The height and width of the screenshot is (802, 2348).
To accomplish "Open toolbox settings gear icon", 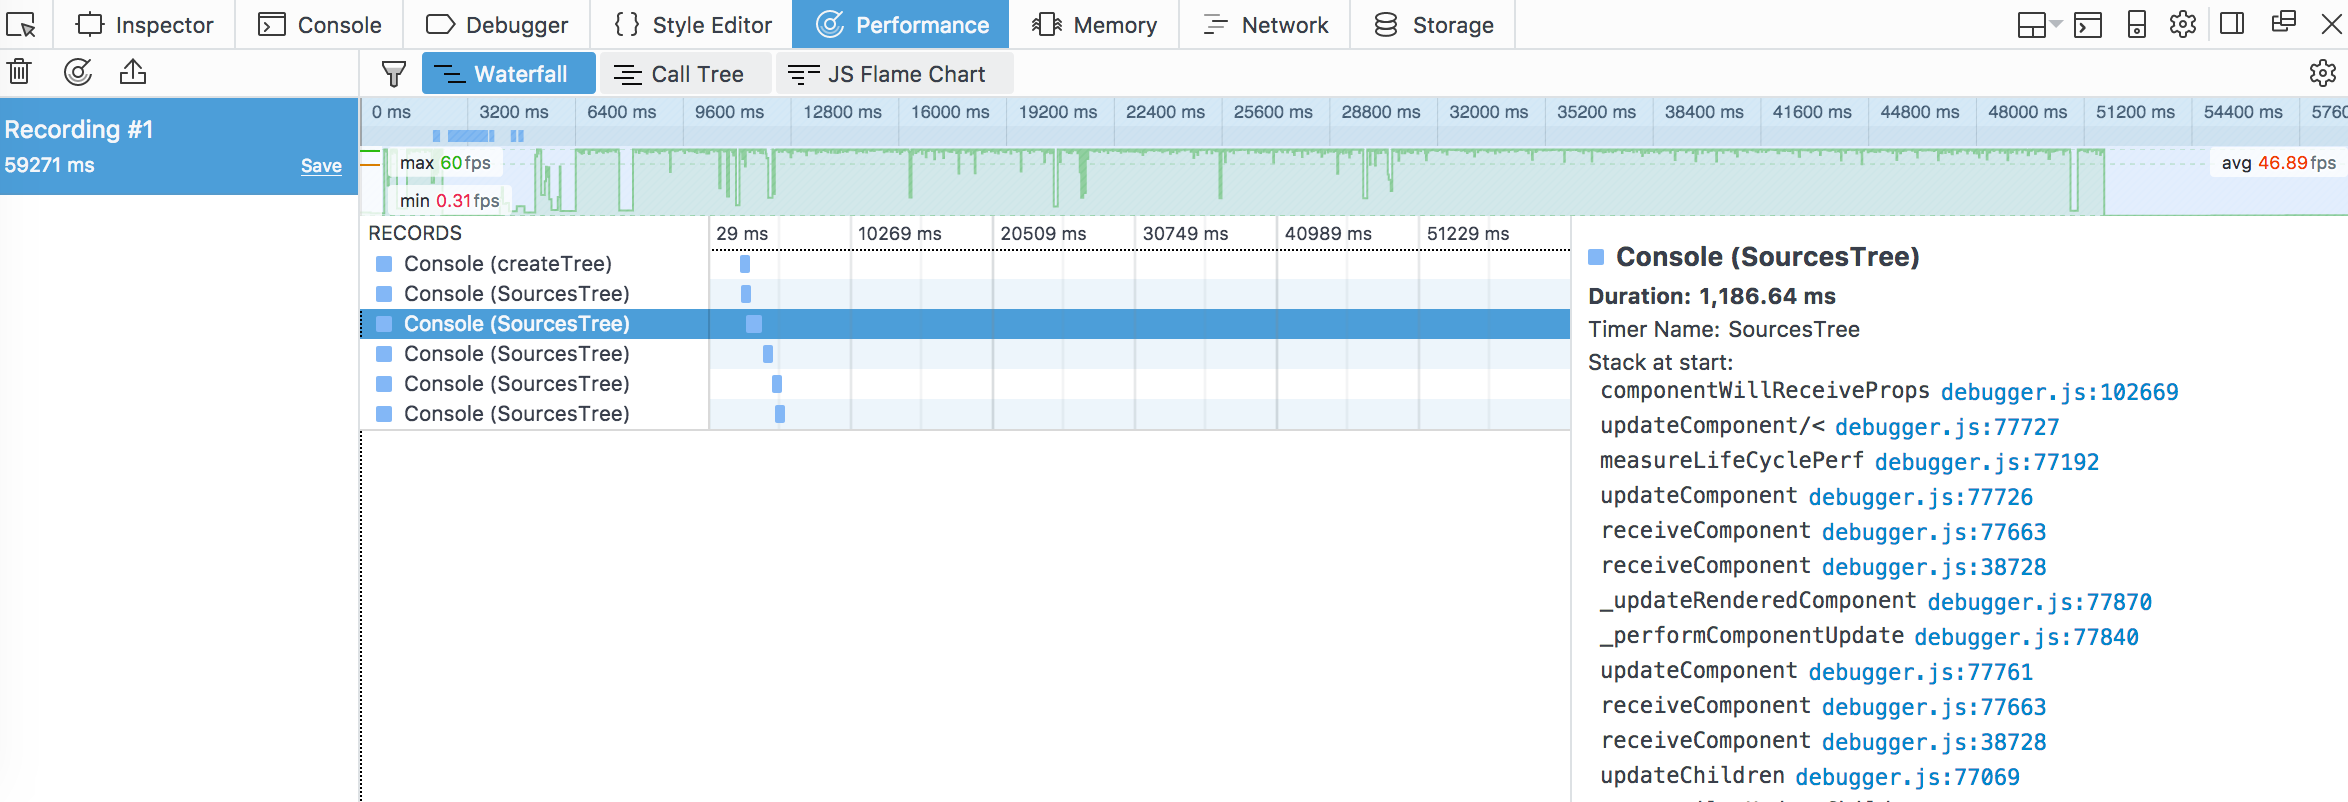I will pos(2183,24).
